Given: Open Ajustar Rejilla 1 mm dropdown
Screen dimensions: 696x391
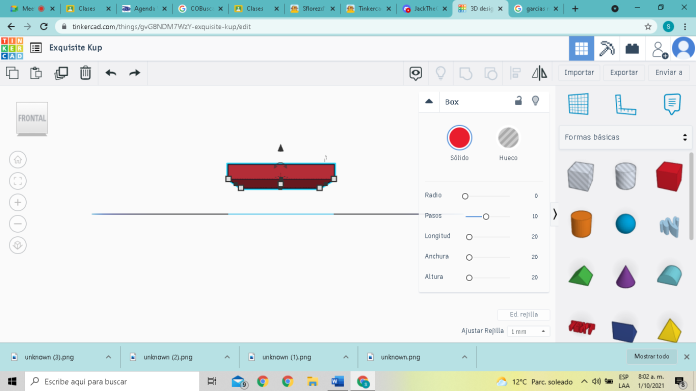Looking at the screenshot, I should [528, 331].
